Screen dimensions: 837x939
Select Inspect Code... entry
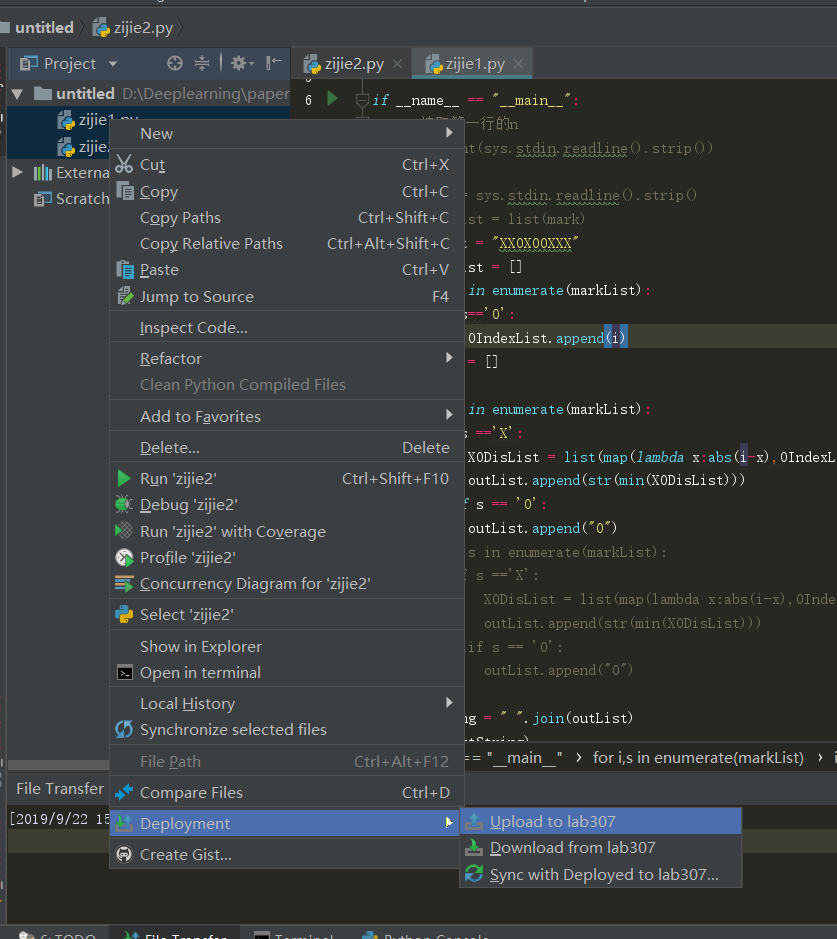pos(287,328)
